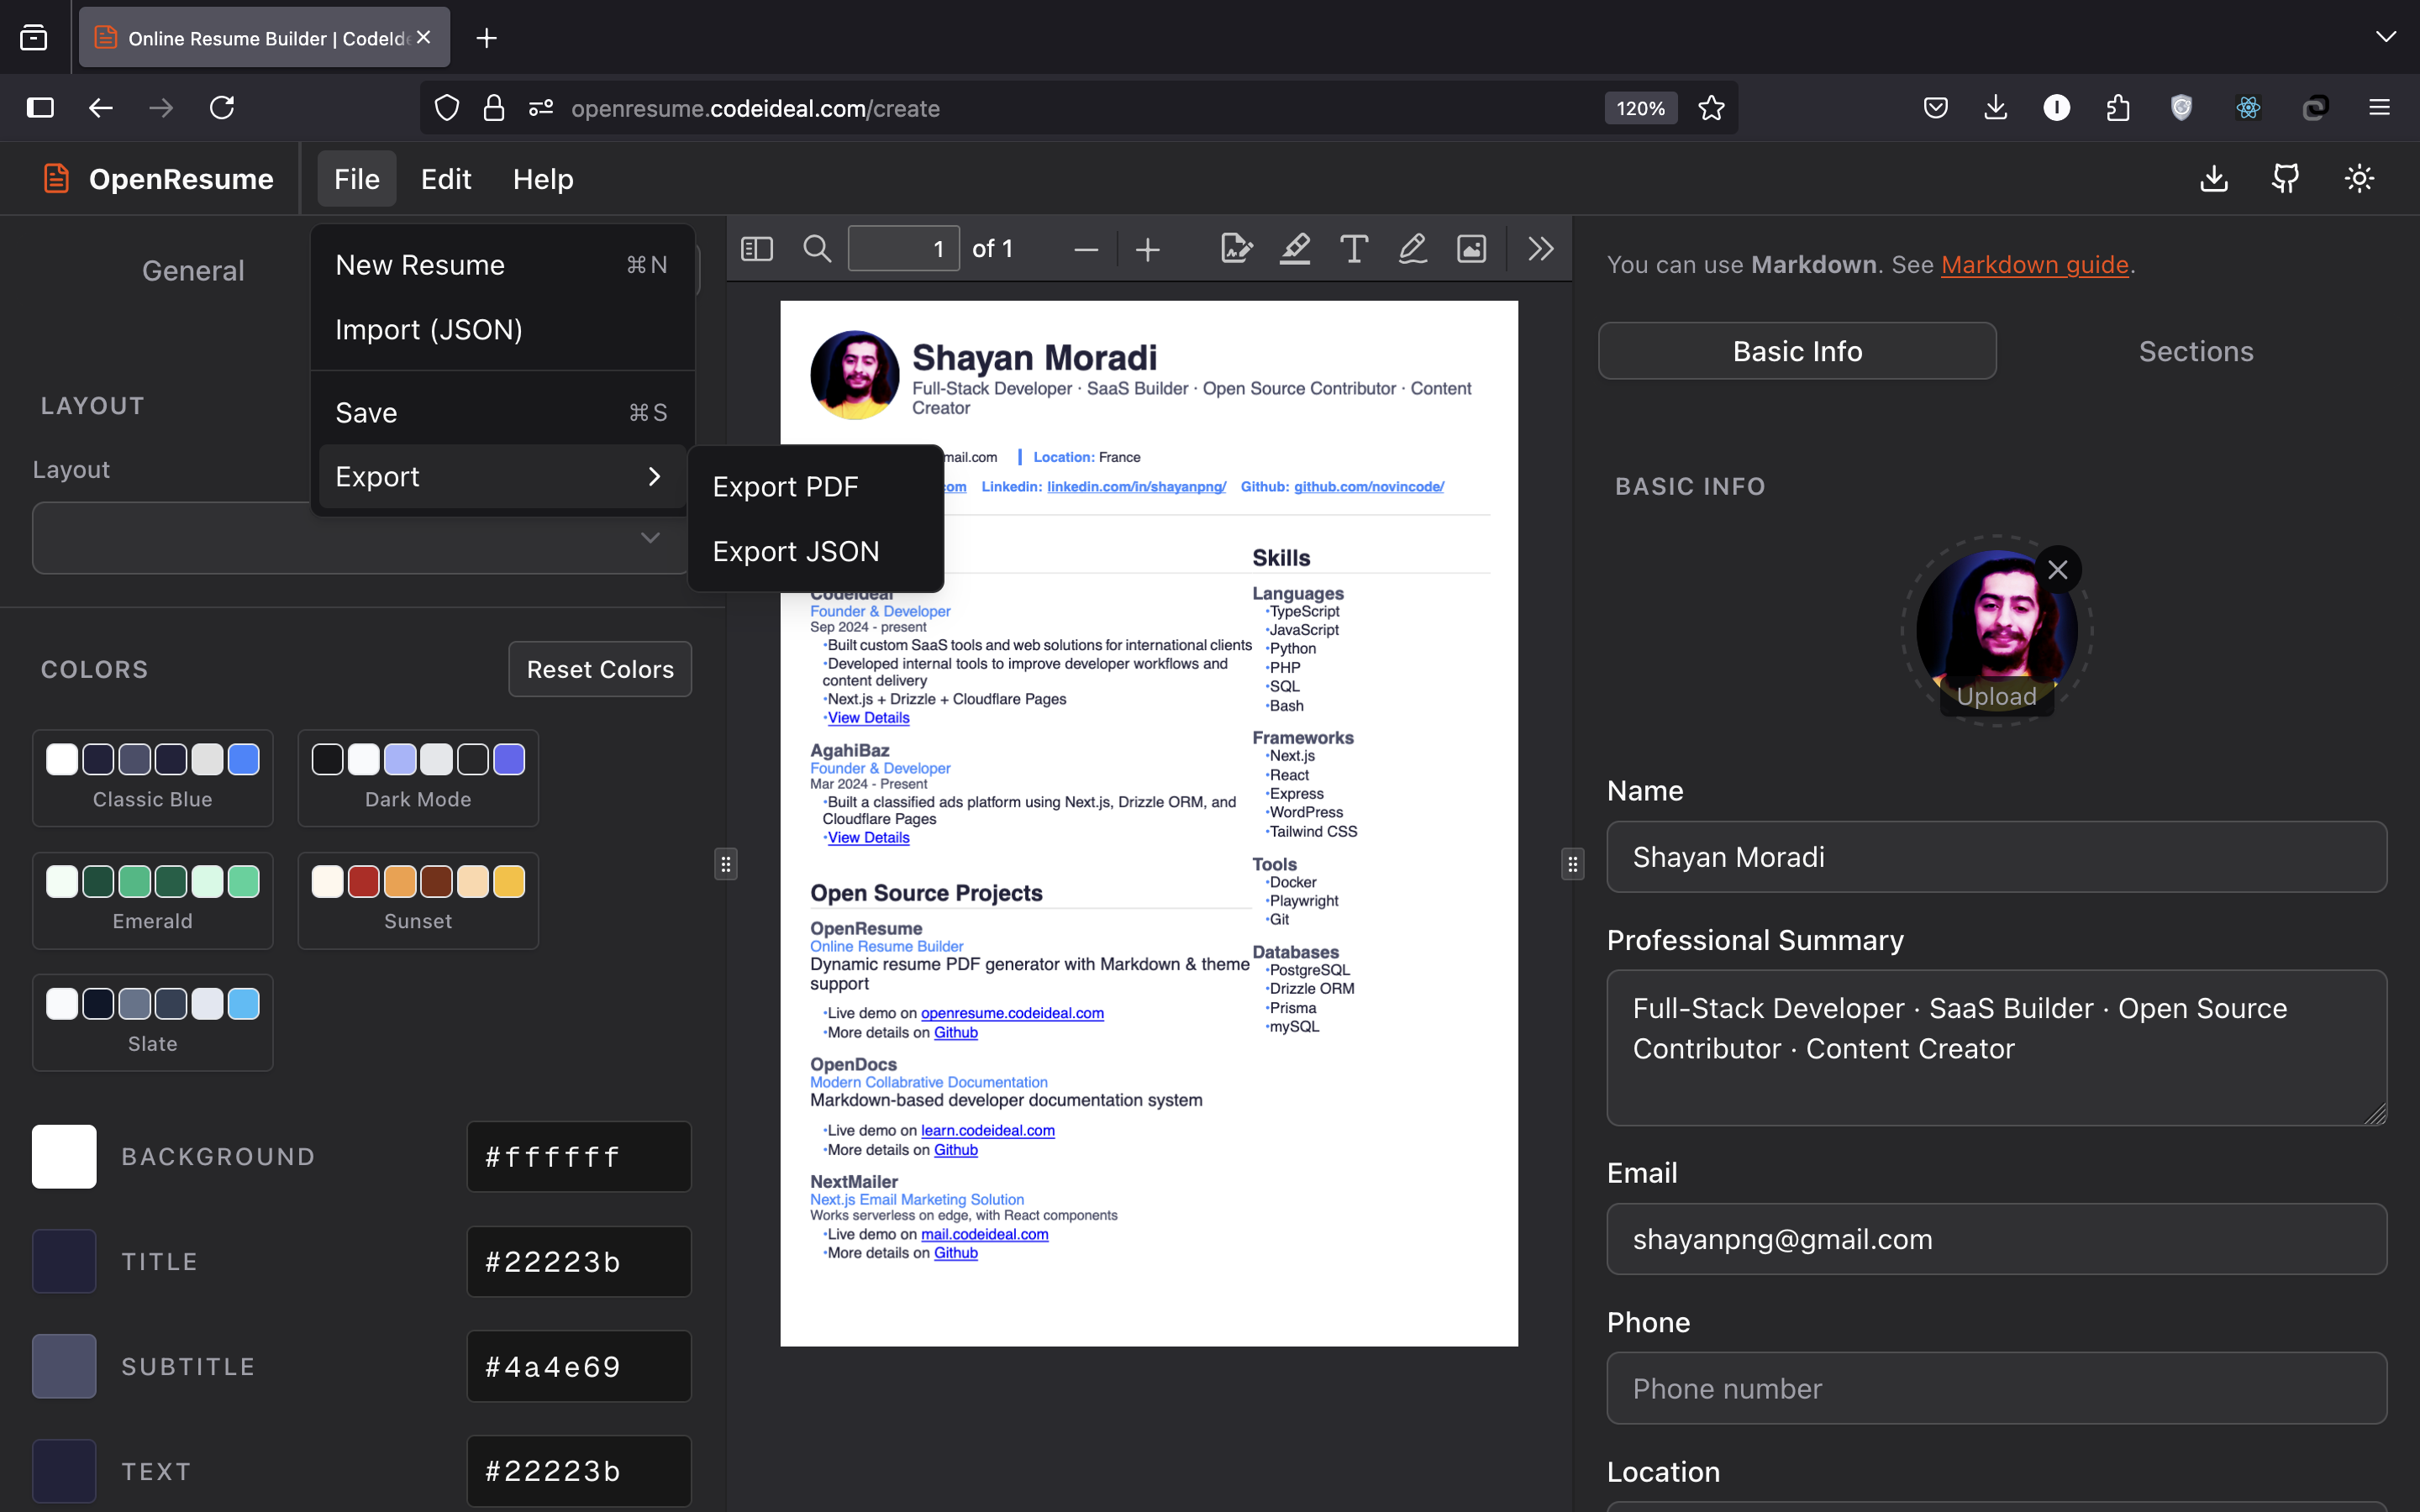Toggle the PDF viewer sidebar

pos(756,249)
